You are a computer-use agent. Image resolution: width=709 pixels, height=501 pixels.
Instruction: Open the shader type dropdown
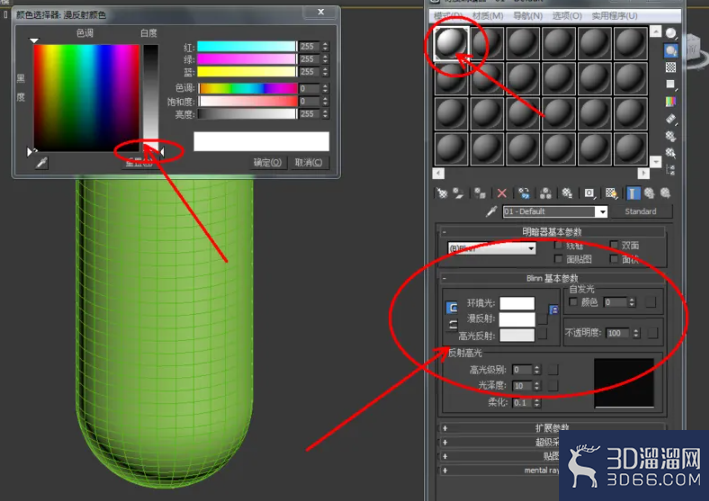tap(492, 248)
